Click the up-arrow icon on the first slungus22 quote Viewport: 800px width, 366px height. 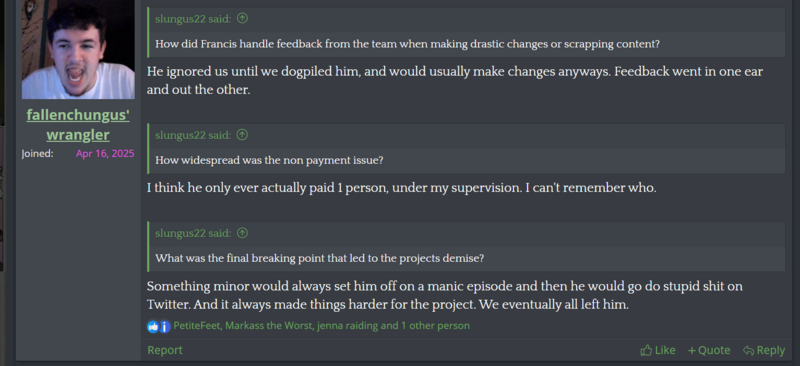click(242, 19)
